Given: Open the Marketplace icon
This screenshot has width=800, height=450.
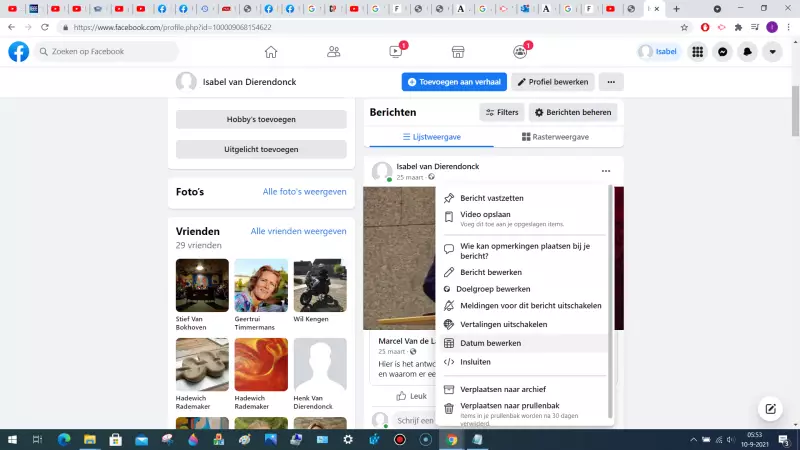Looking at the screenshot, I should (x=458, y=52).
